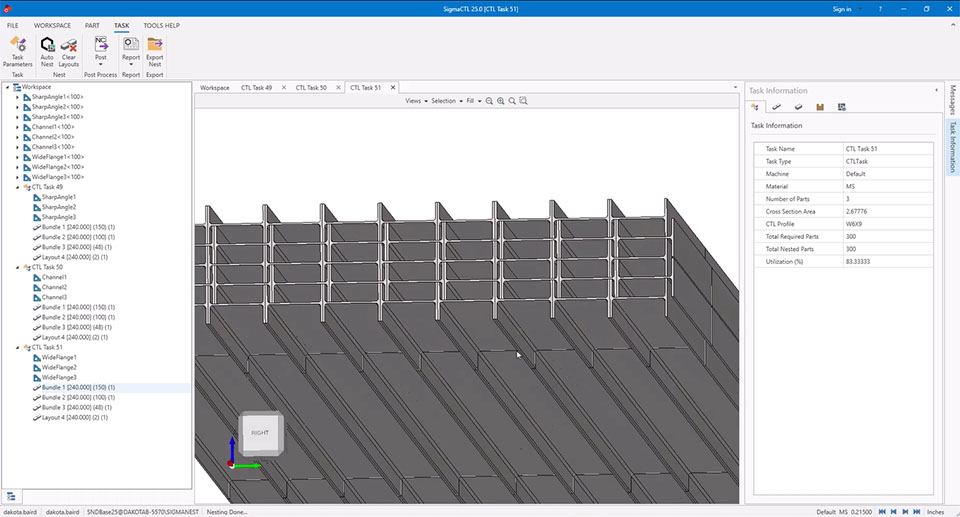Open Task Information panel pin menu

pyautogui.click(x=936, y=90)
